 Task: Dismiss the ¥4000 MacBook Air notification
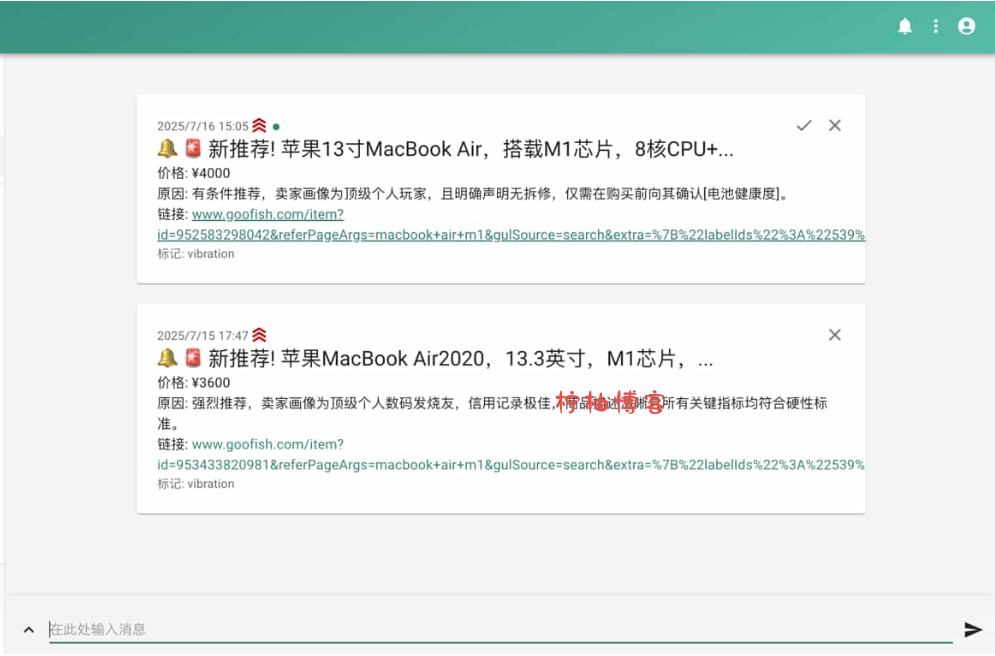pyautogui.click(x=835, y=125)
